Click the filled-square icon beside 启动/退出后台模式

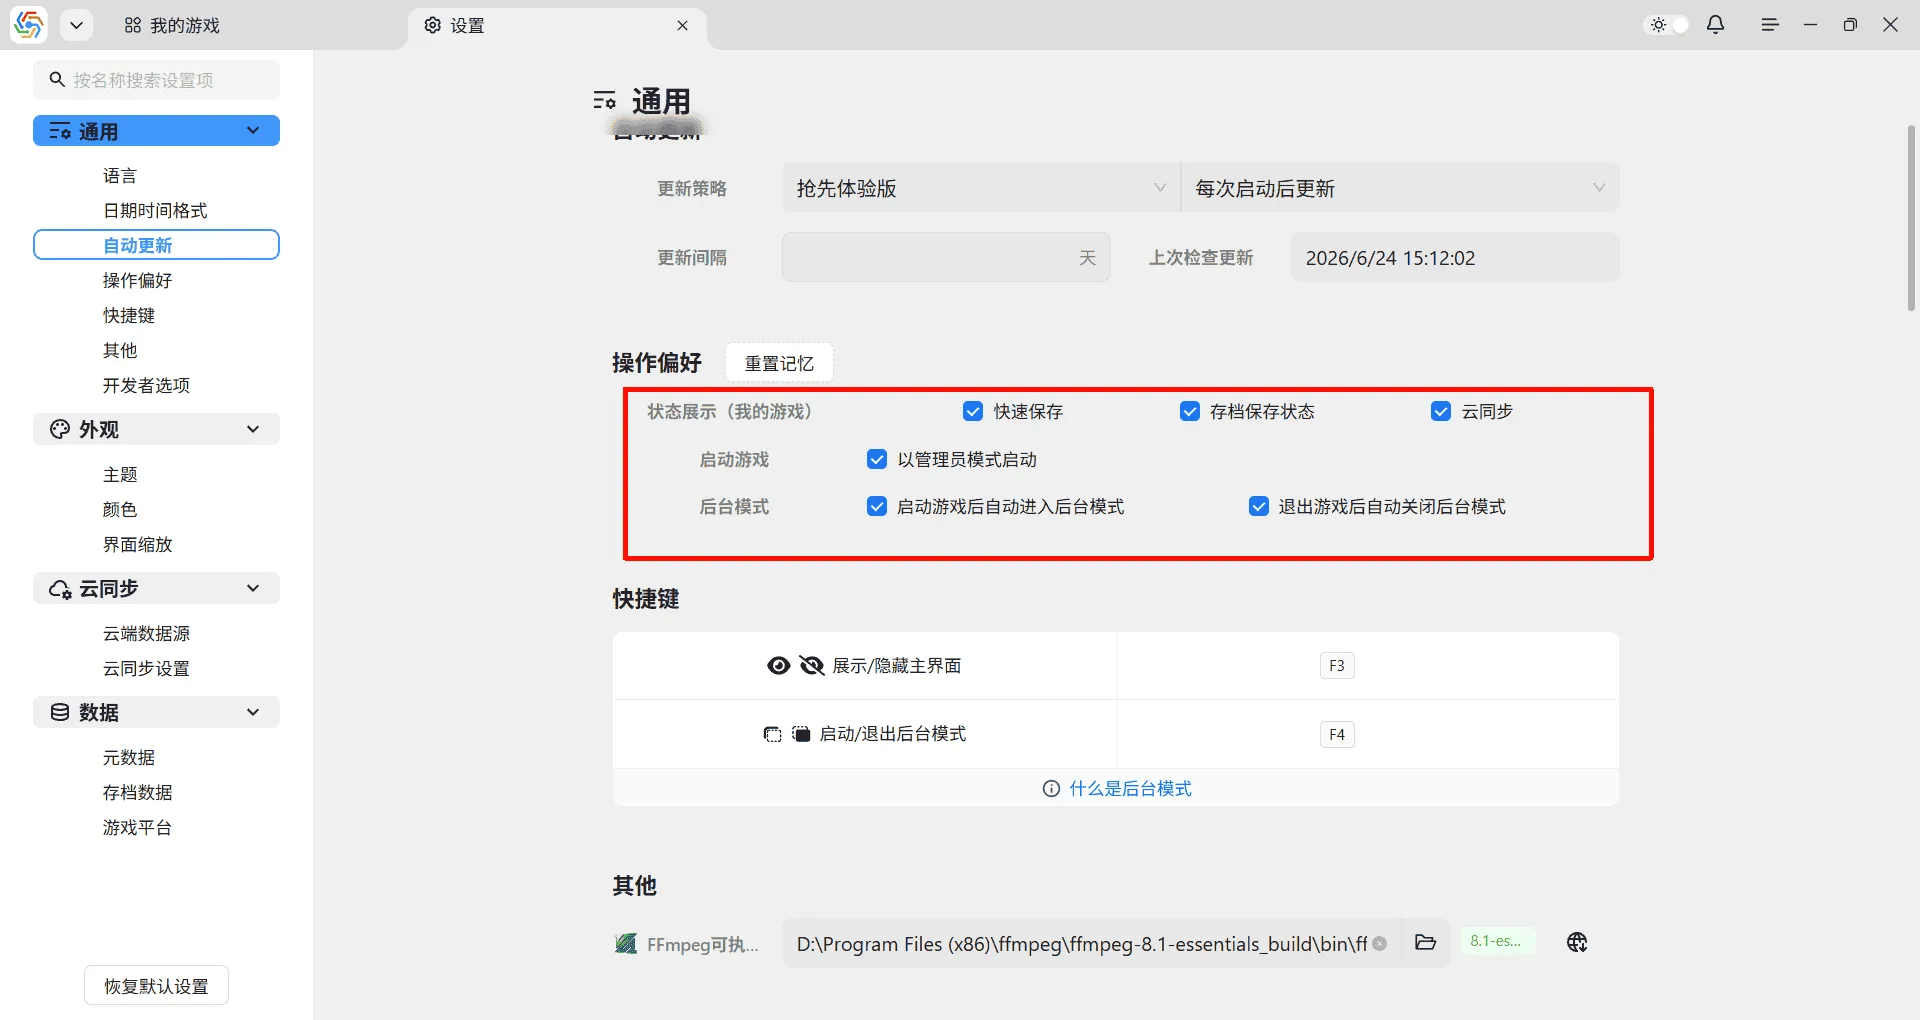[x=801, y=734]
